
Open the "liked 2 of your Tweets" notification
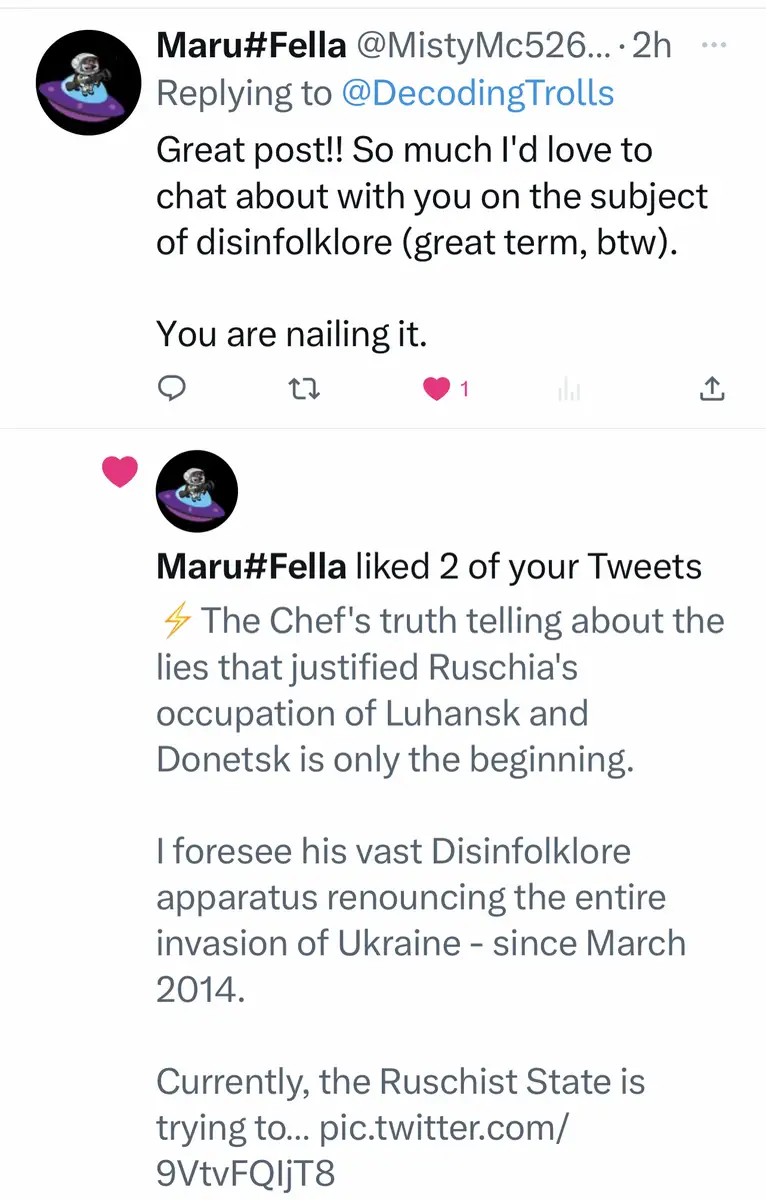pos(528,567)
